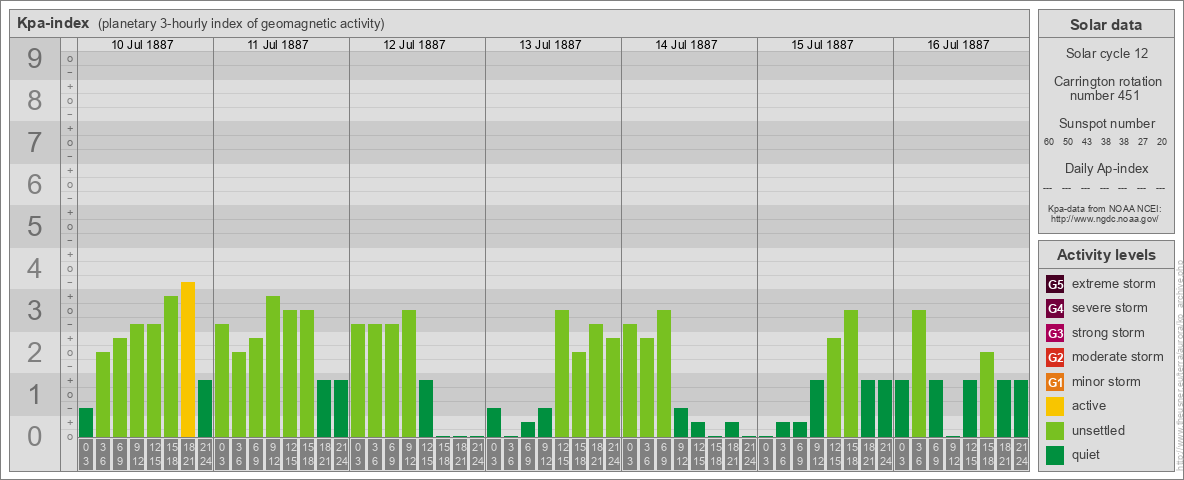The image size is (1184, 480).
Task: Select the 10 Jul 1887 date header
Action: (x=143, y=45)
